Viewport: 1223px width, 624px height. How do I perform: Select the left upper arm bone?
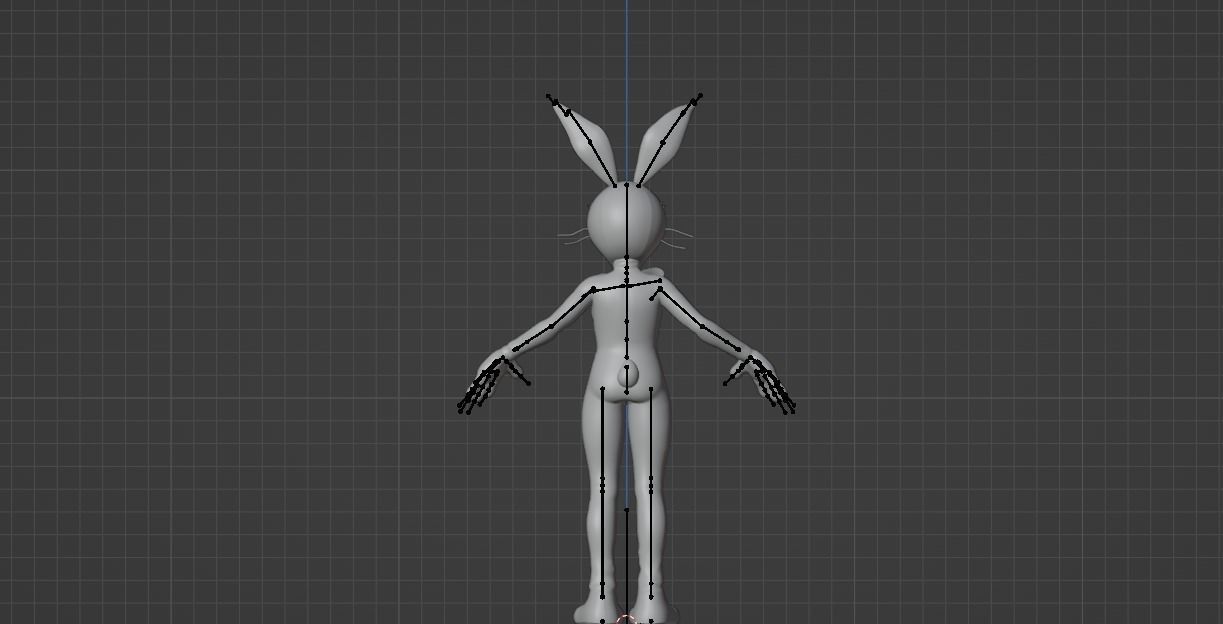(x=571, y=308)
